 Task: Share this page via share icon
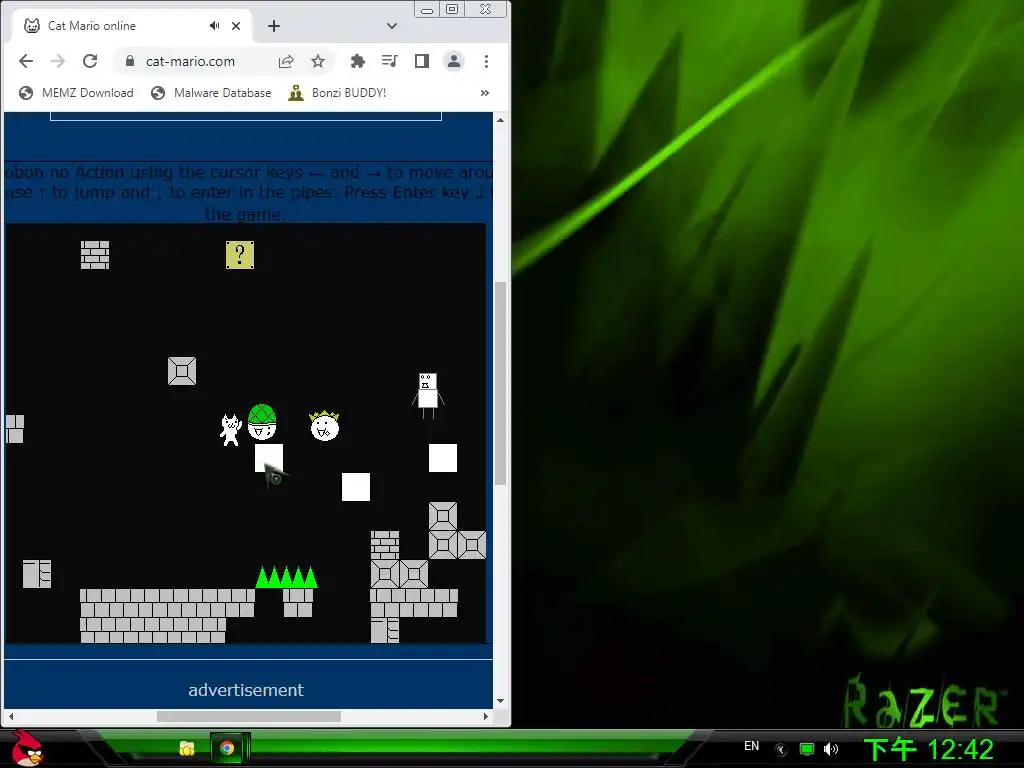tap(286, 61)
